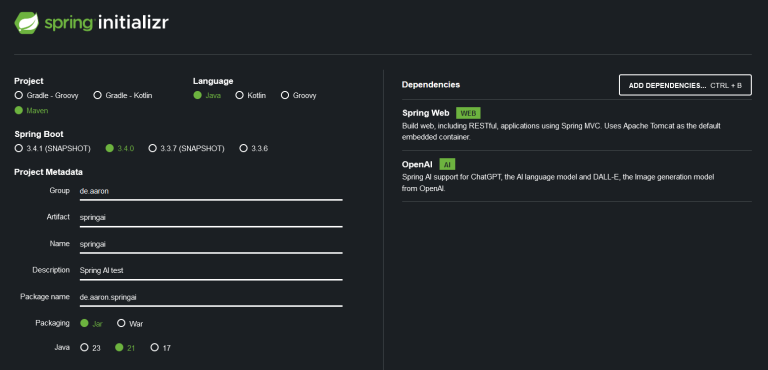Click the OpenAI dependency entry
The height and width of the screenshot is (370, 768).
click(x=576, y=176)
